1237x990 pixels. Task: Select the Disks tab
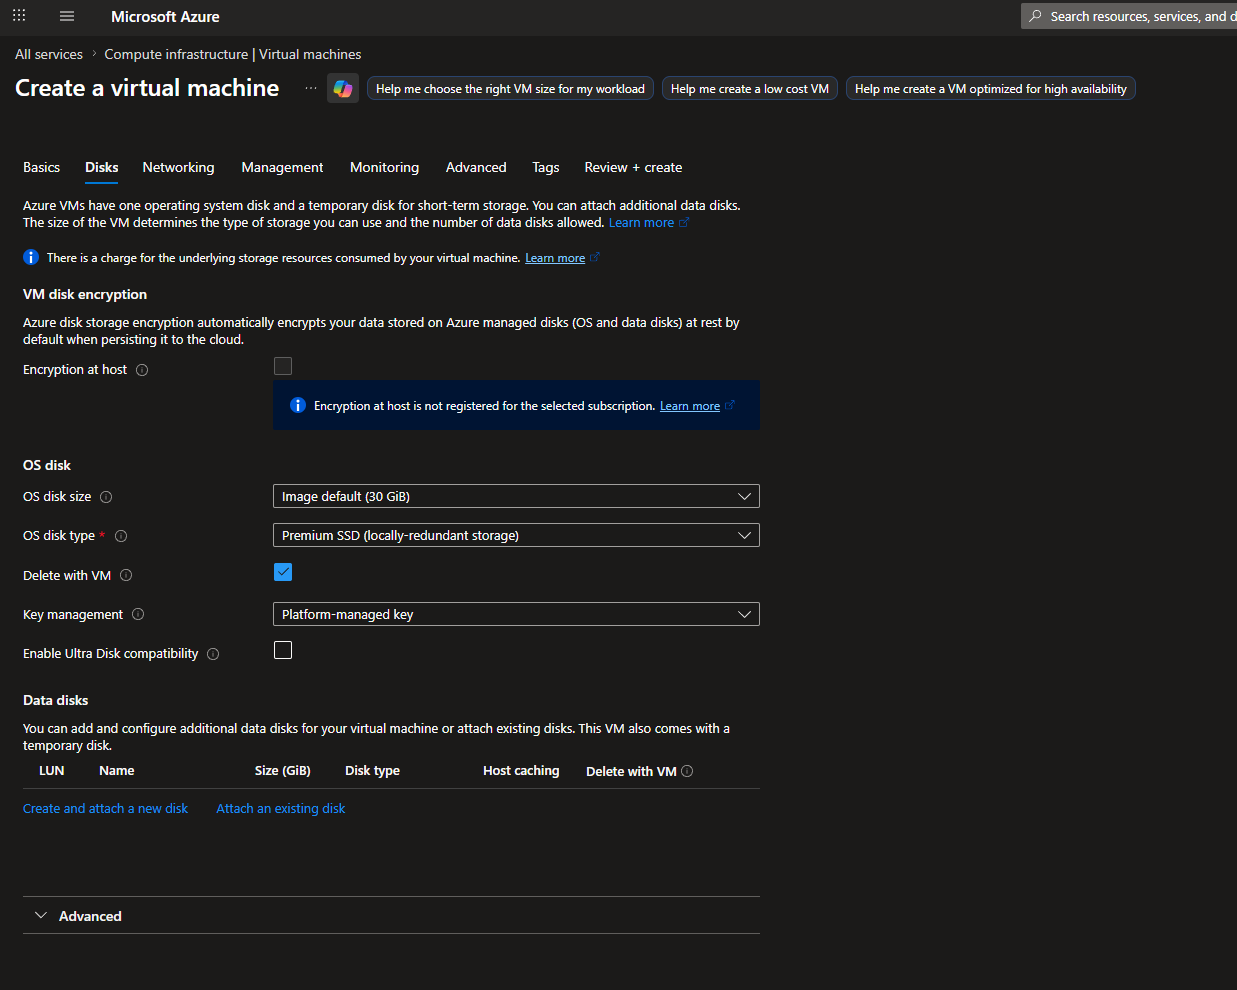pos(102,167)
